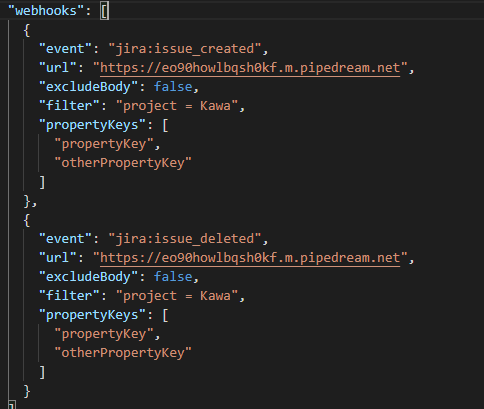The height and width of the screenshot is (409, 484).
Task: Click "excludeBody" key in issue_deleted block
Action: pos(88,277)
